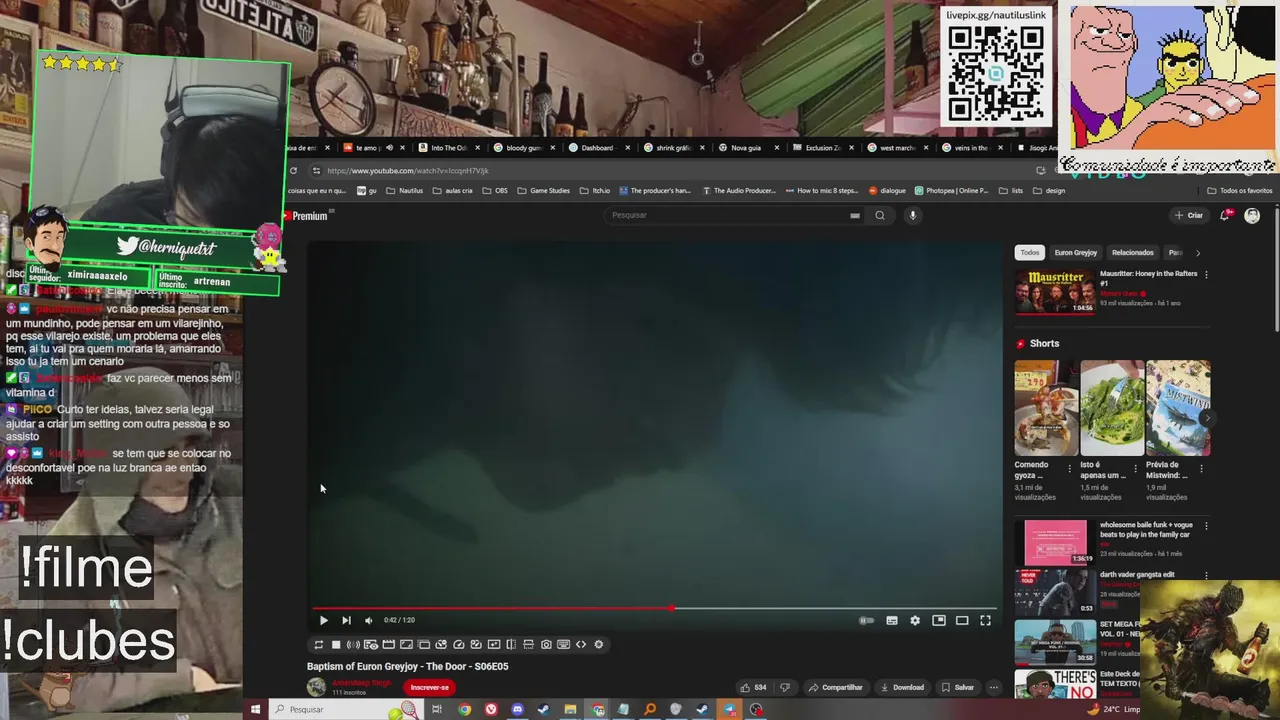
Task: Play the YouTube video
Action: pyautogui.click(x=323, y=620)
